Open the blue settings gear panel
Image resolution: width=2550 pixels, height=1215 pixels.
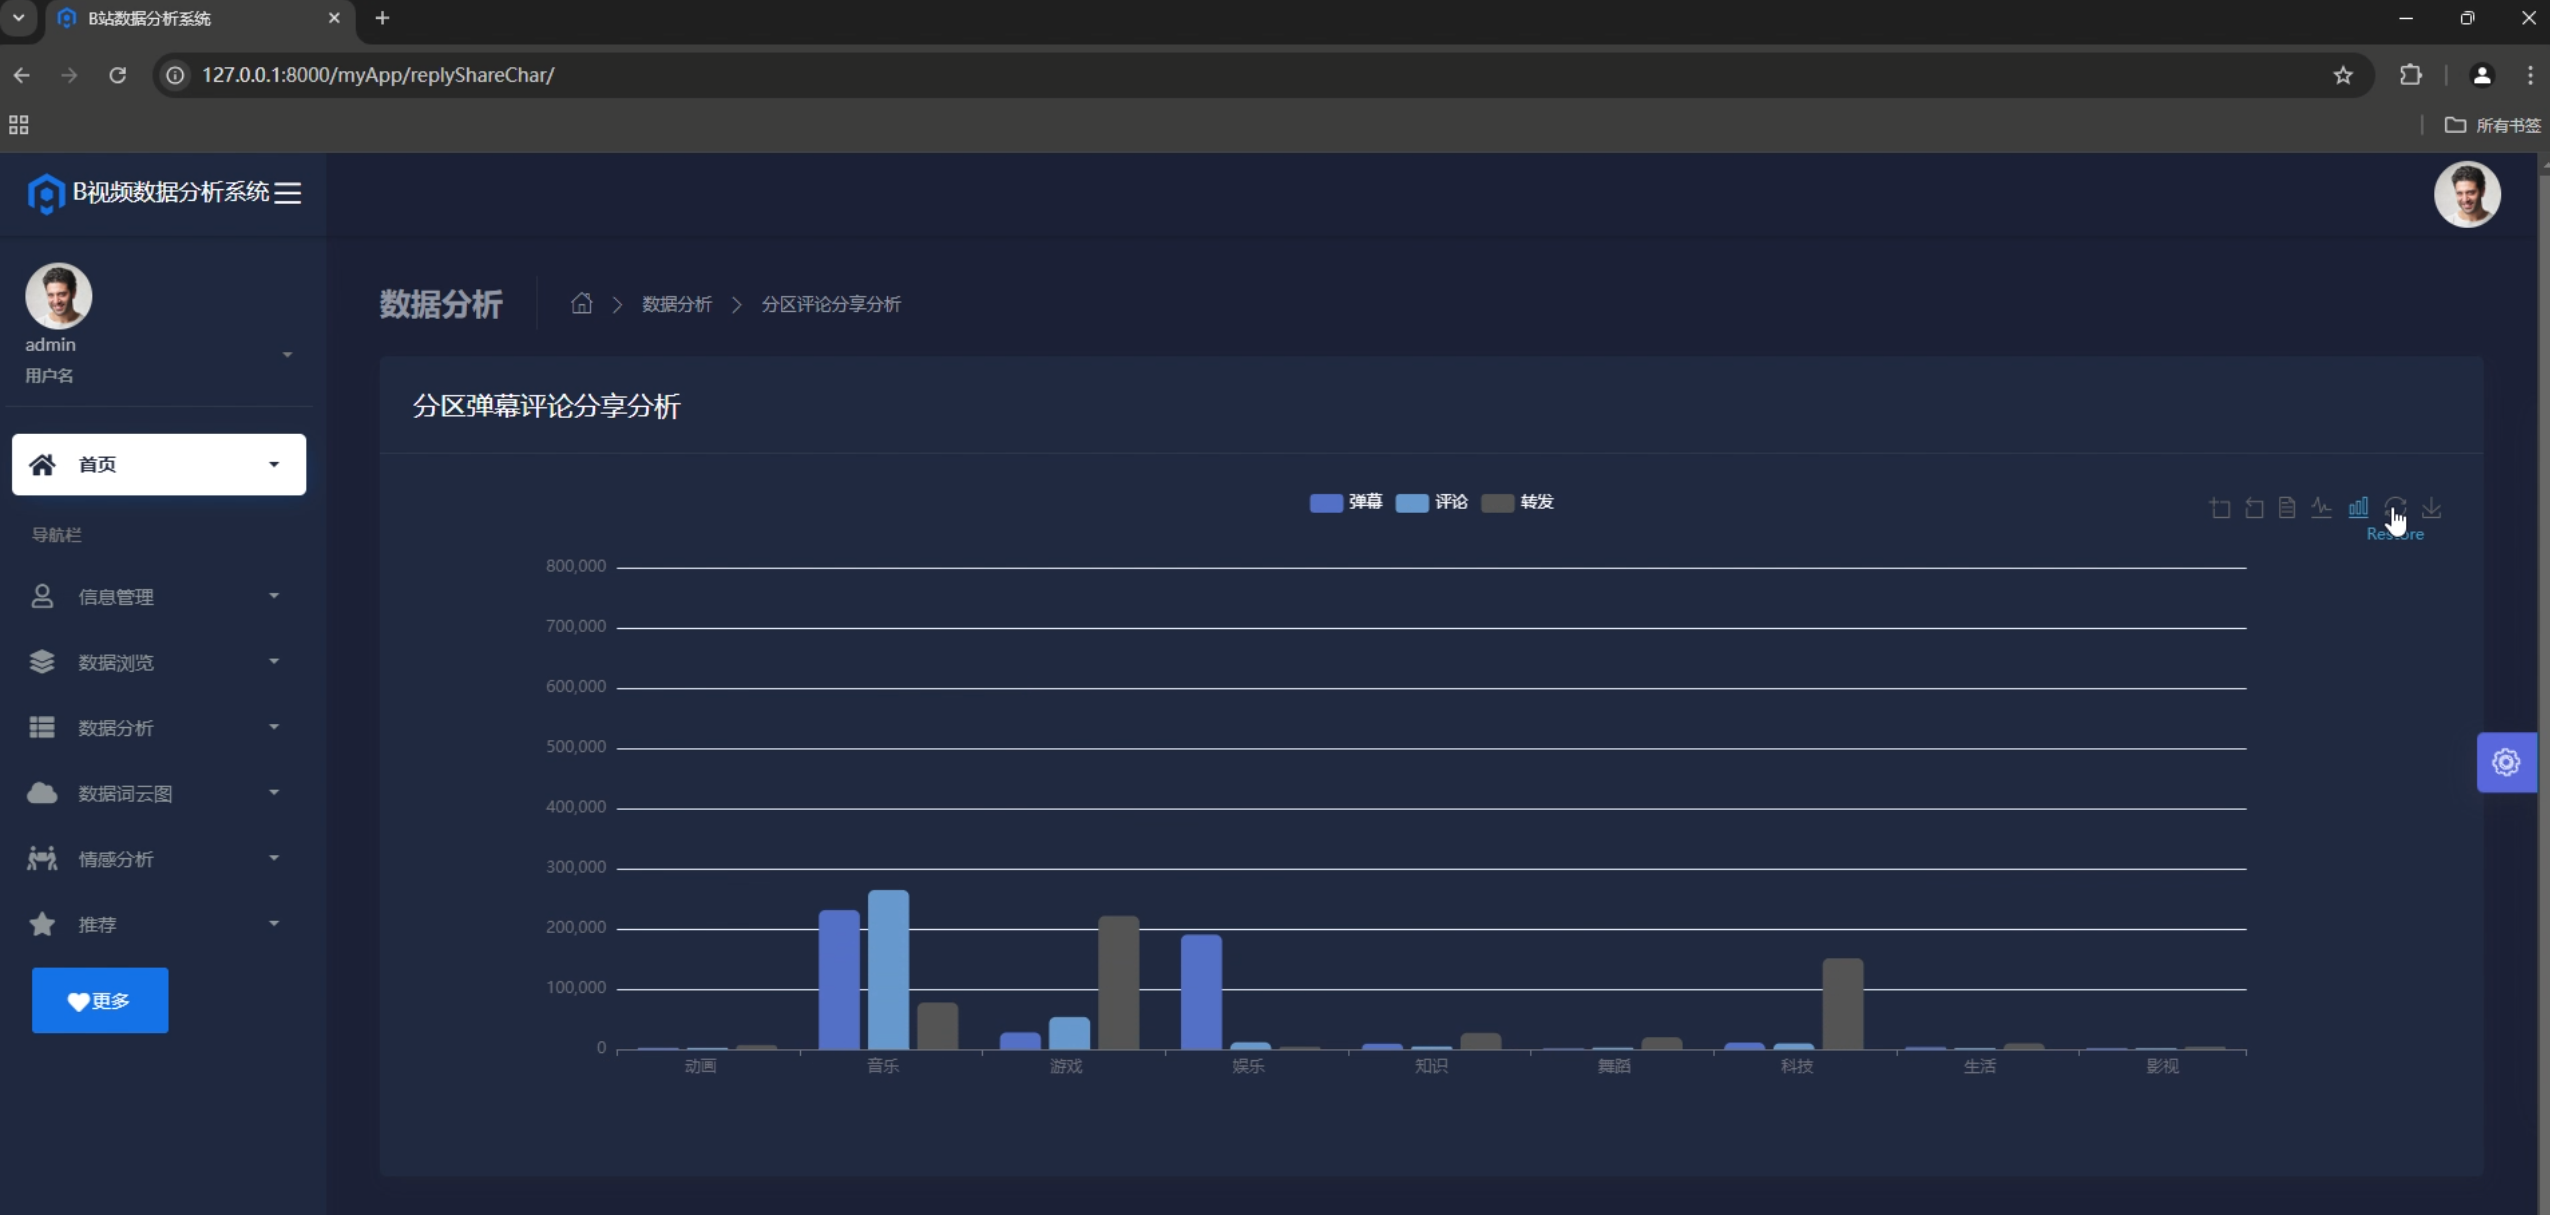point(2506,763)
